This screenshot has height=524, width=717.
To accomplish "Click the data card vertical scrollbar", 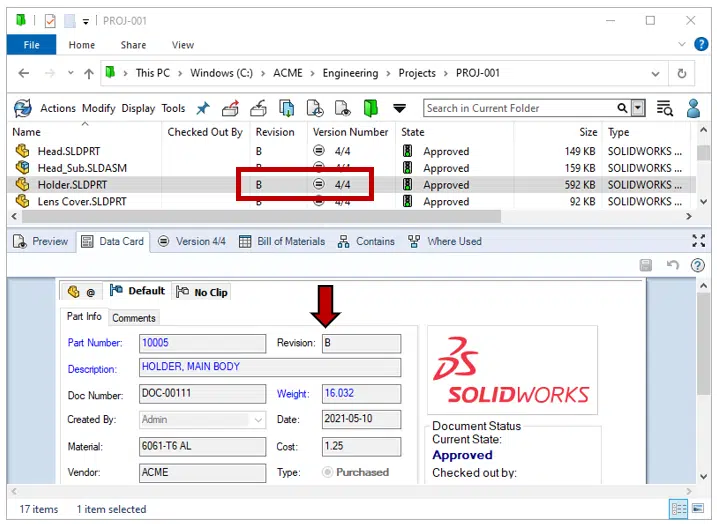I will tap(703, 343).
